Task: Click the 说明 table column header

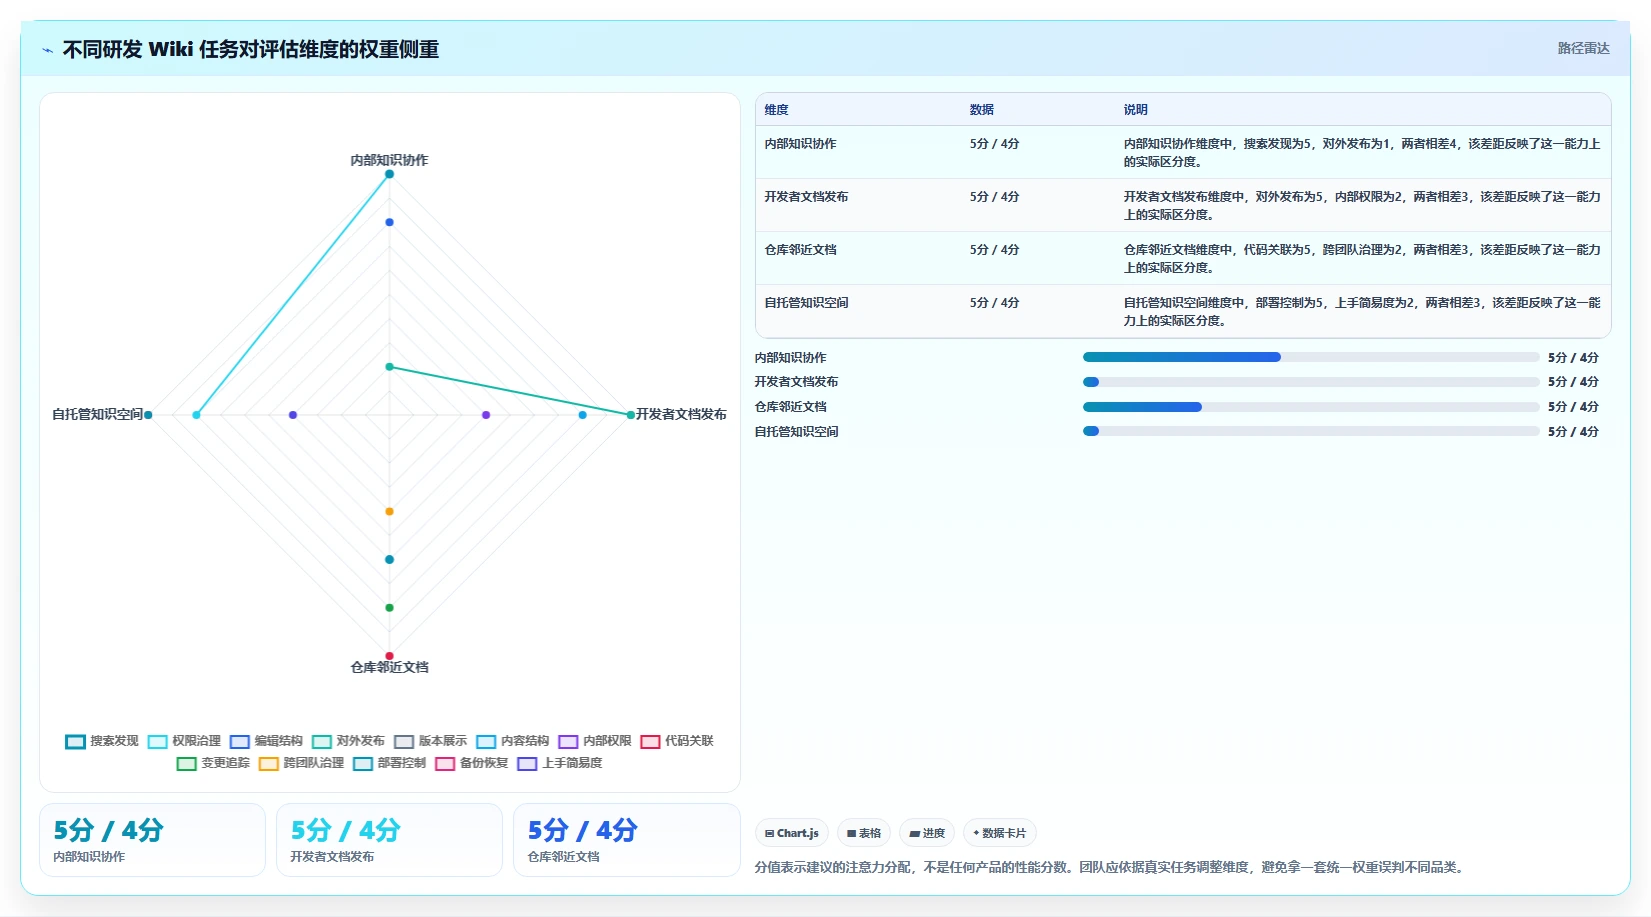Action: click(1136, 110)
